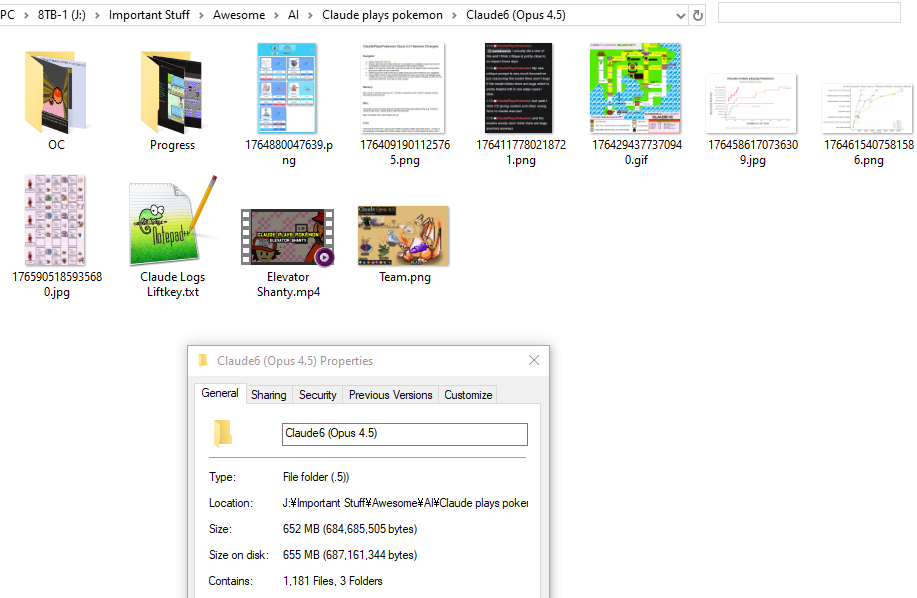Switch to the Previous Versions tab

pos(391,395)
